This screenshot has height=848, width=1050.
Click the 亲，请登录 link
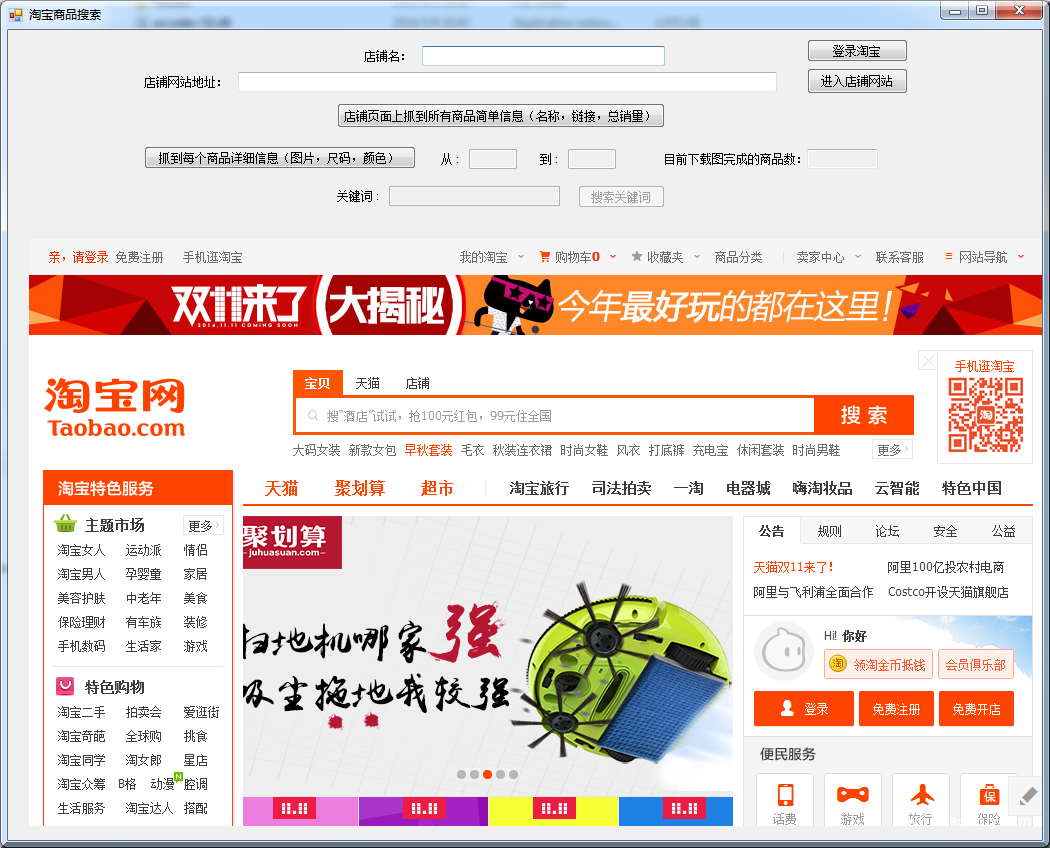pos(78,257)
